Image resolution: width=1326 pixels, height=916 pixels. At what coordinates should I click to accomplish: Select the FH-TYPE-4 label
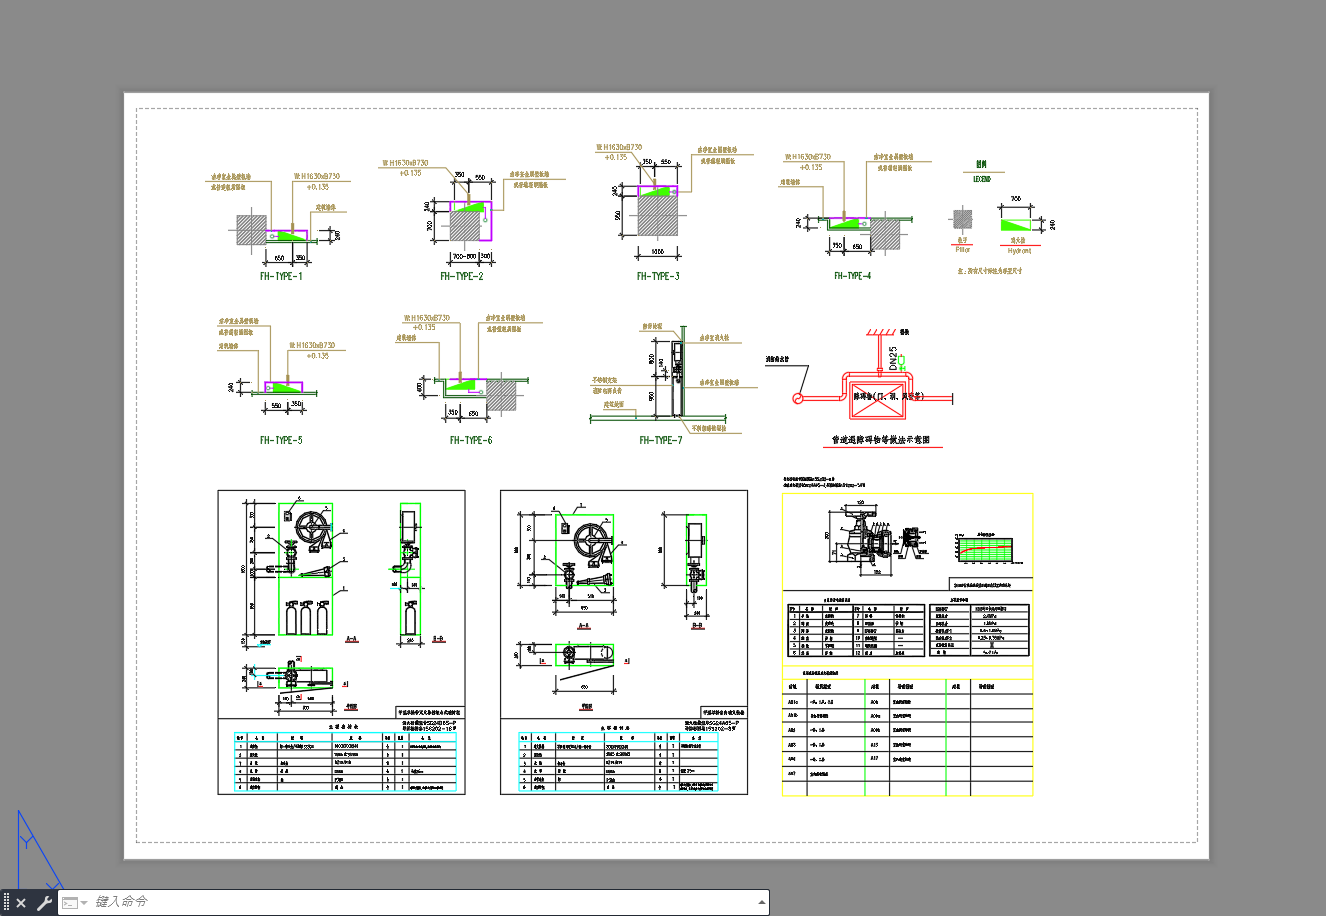[x=853, y=276]
